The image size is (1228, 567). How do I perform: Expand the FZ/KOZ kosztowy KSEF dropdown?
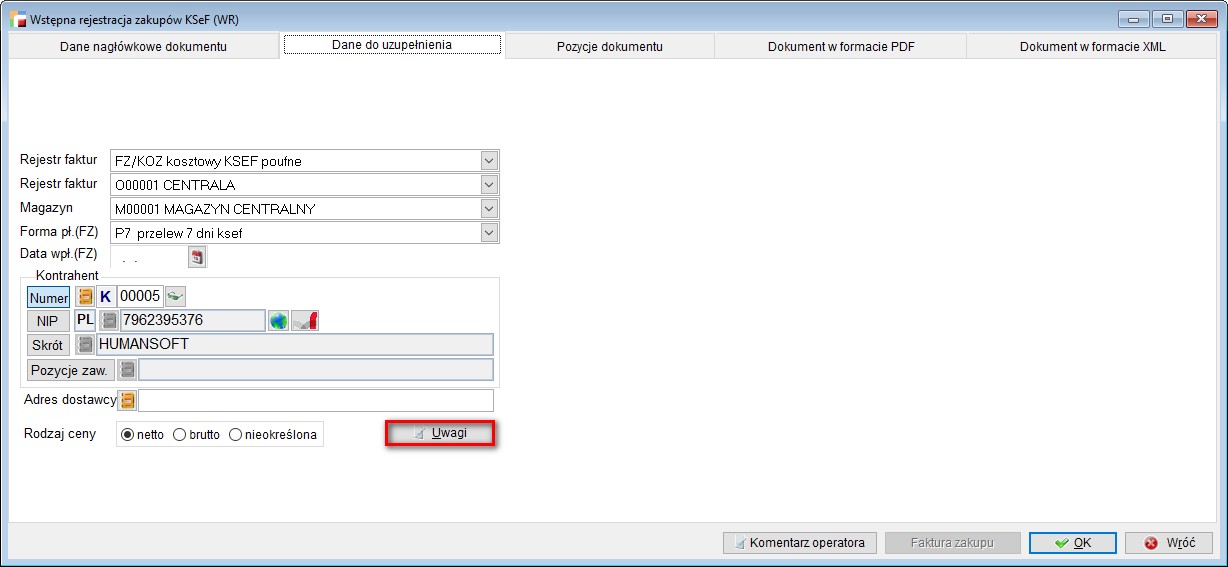(488, 161)
